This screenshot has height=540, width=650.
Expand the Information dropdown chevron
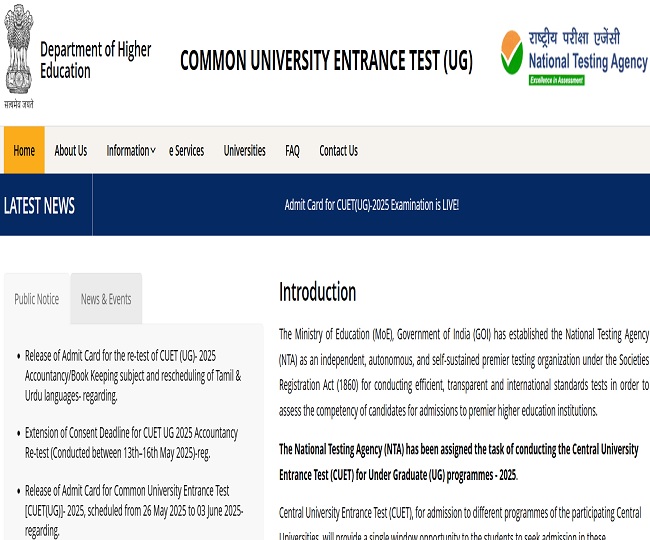(x=153, y=151)
